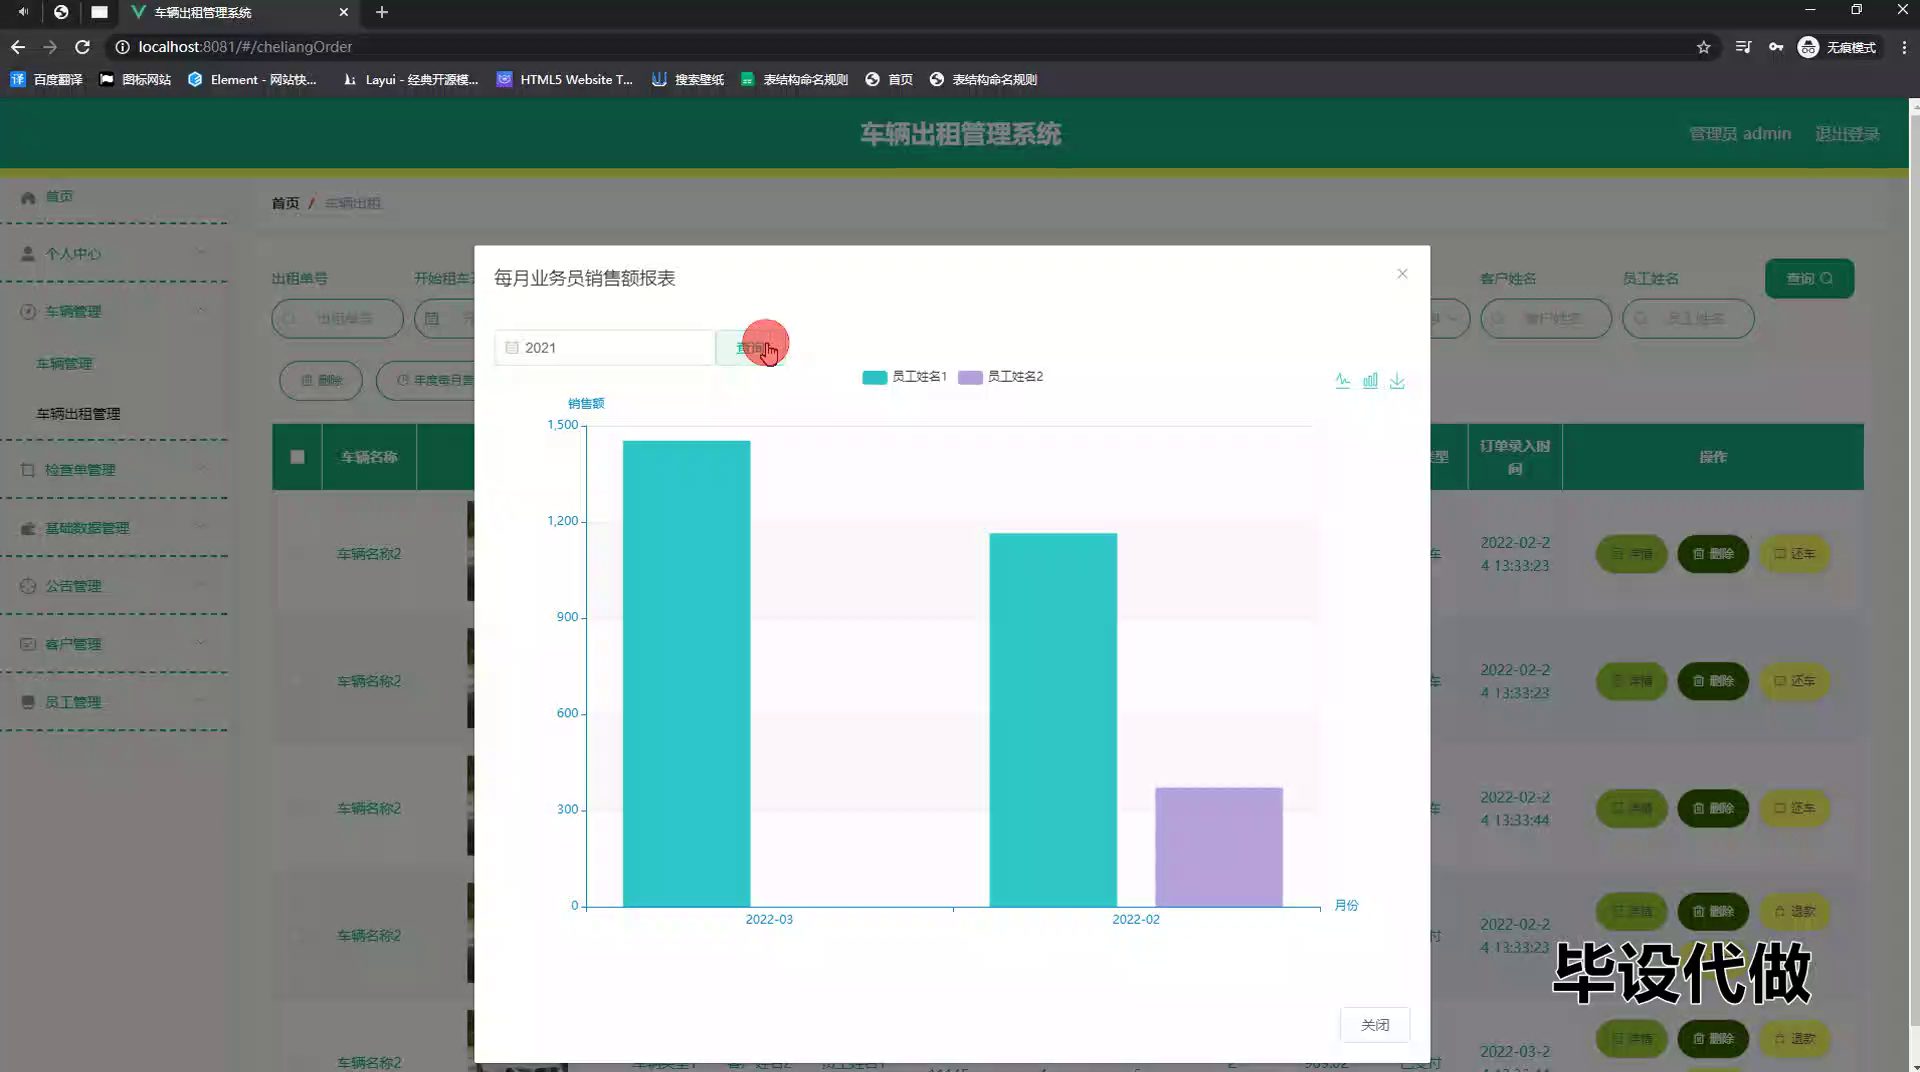This screenshot has height=1072, width=1920.
Task: Download the chart as image
Action: pos(1397,381)
